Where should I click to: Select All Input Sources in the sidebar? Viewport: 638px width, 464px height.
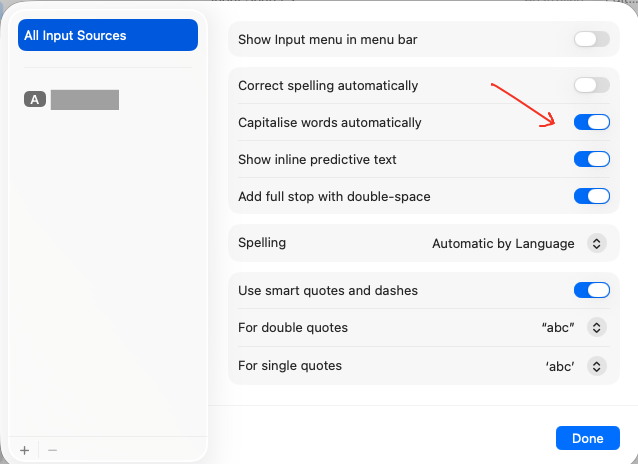coord(108,35)
